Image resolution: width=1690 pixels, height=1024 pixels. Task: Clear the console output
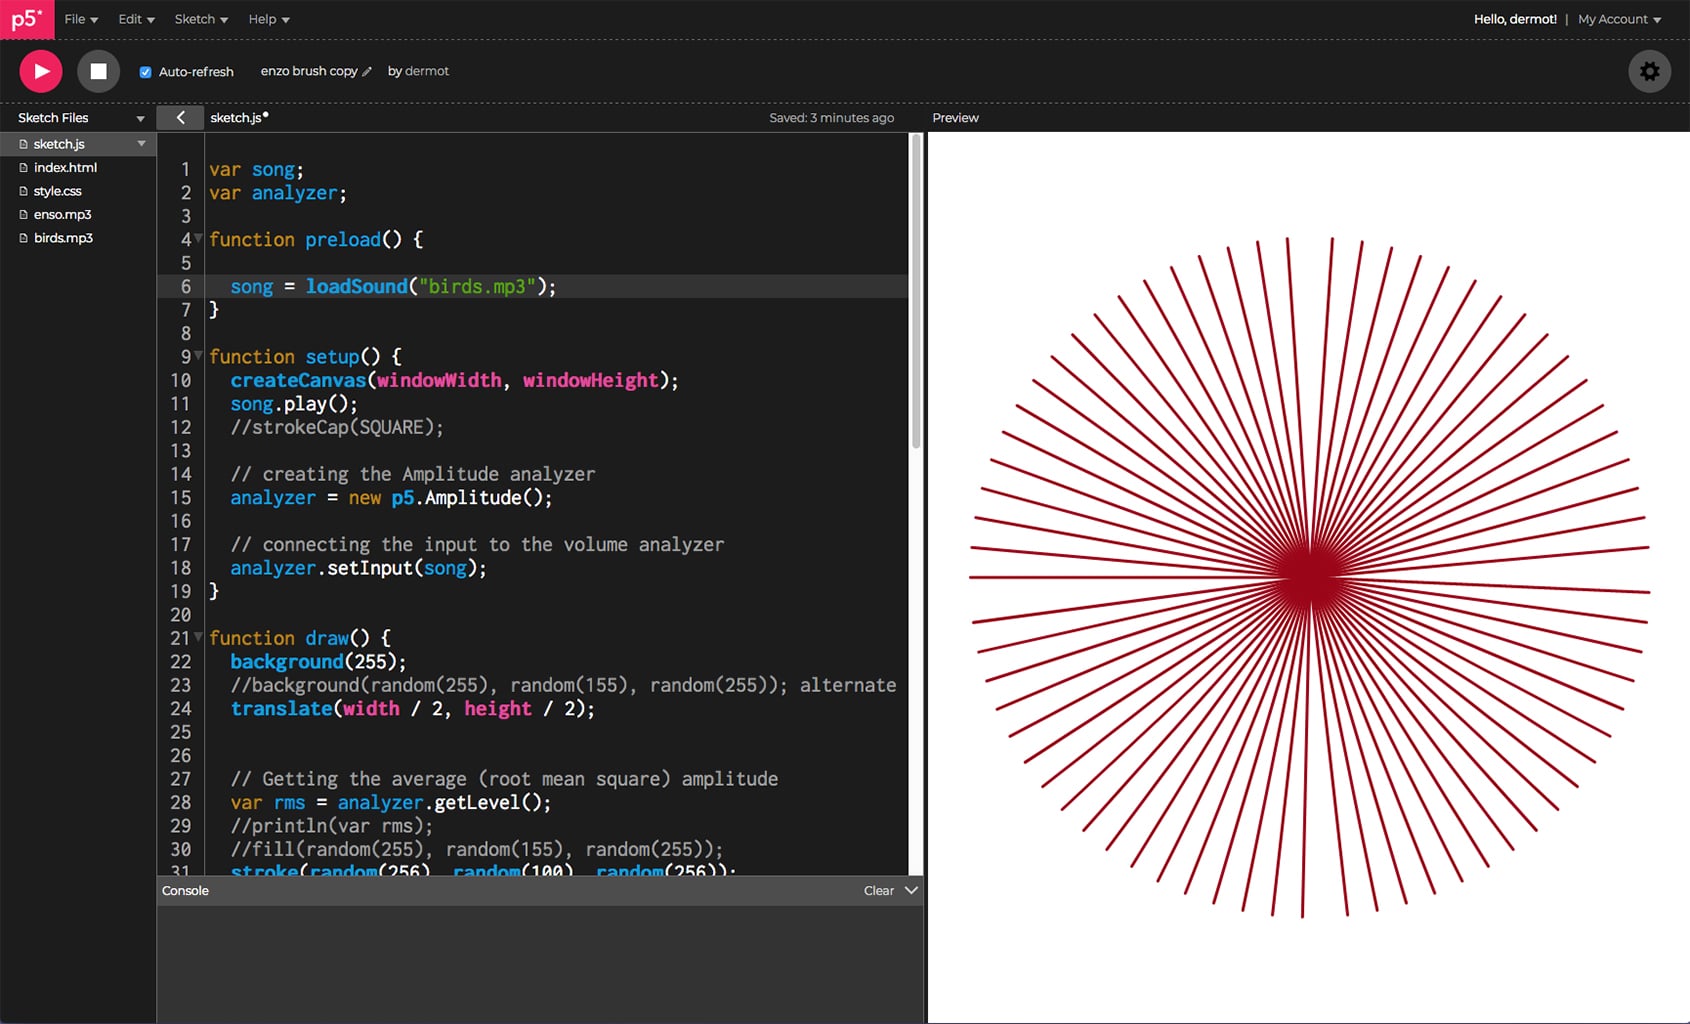878,890
